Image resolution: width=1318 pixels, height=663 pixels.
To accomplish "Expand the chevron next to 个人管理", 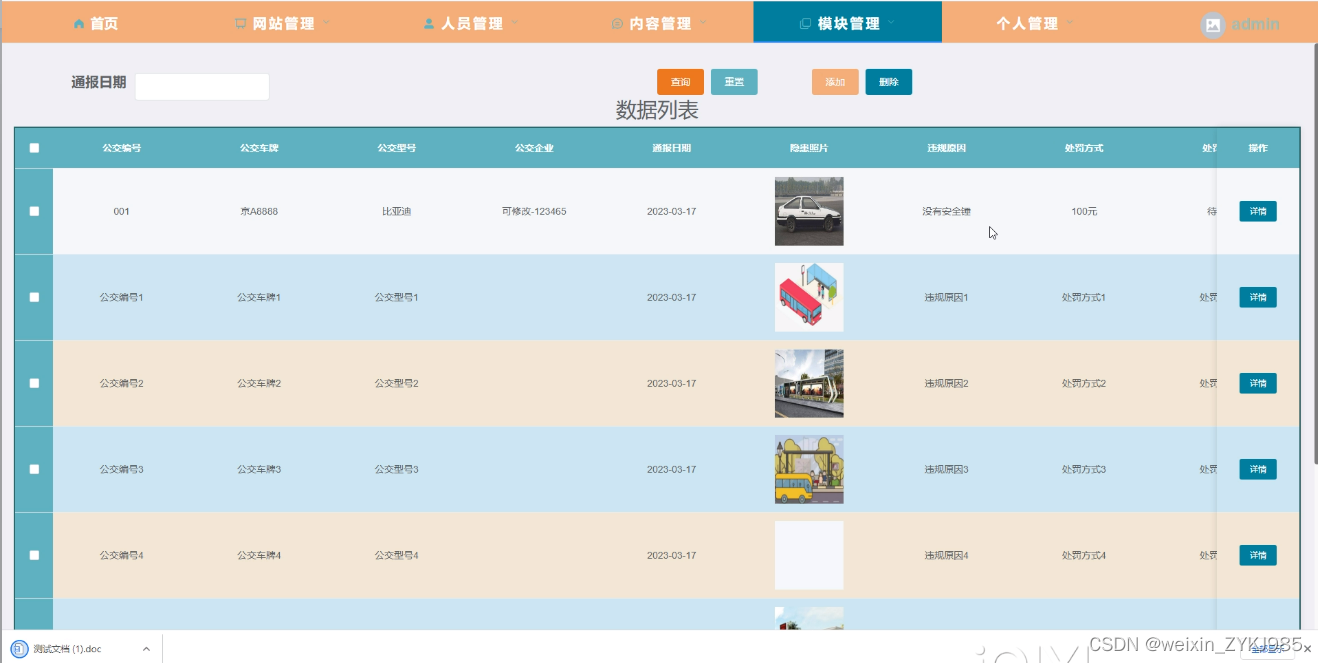I will [x=1069, y=22].
